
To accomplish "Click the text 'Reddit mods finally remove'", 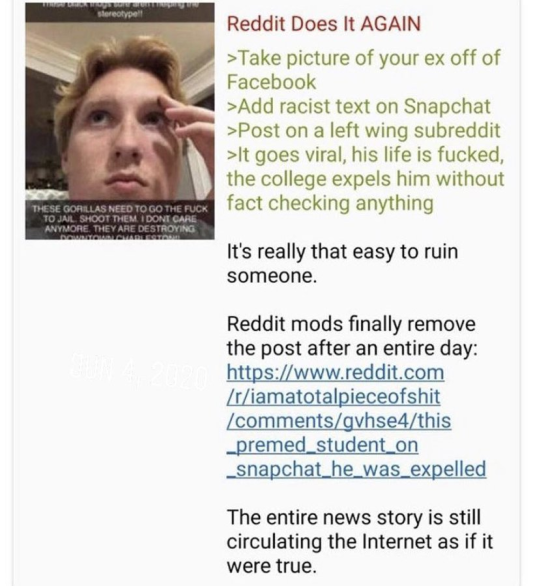I will click(x=351, y=324).
